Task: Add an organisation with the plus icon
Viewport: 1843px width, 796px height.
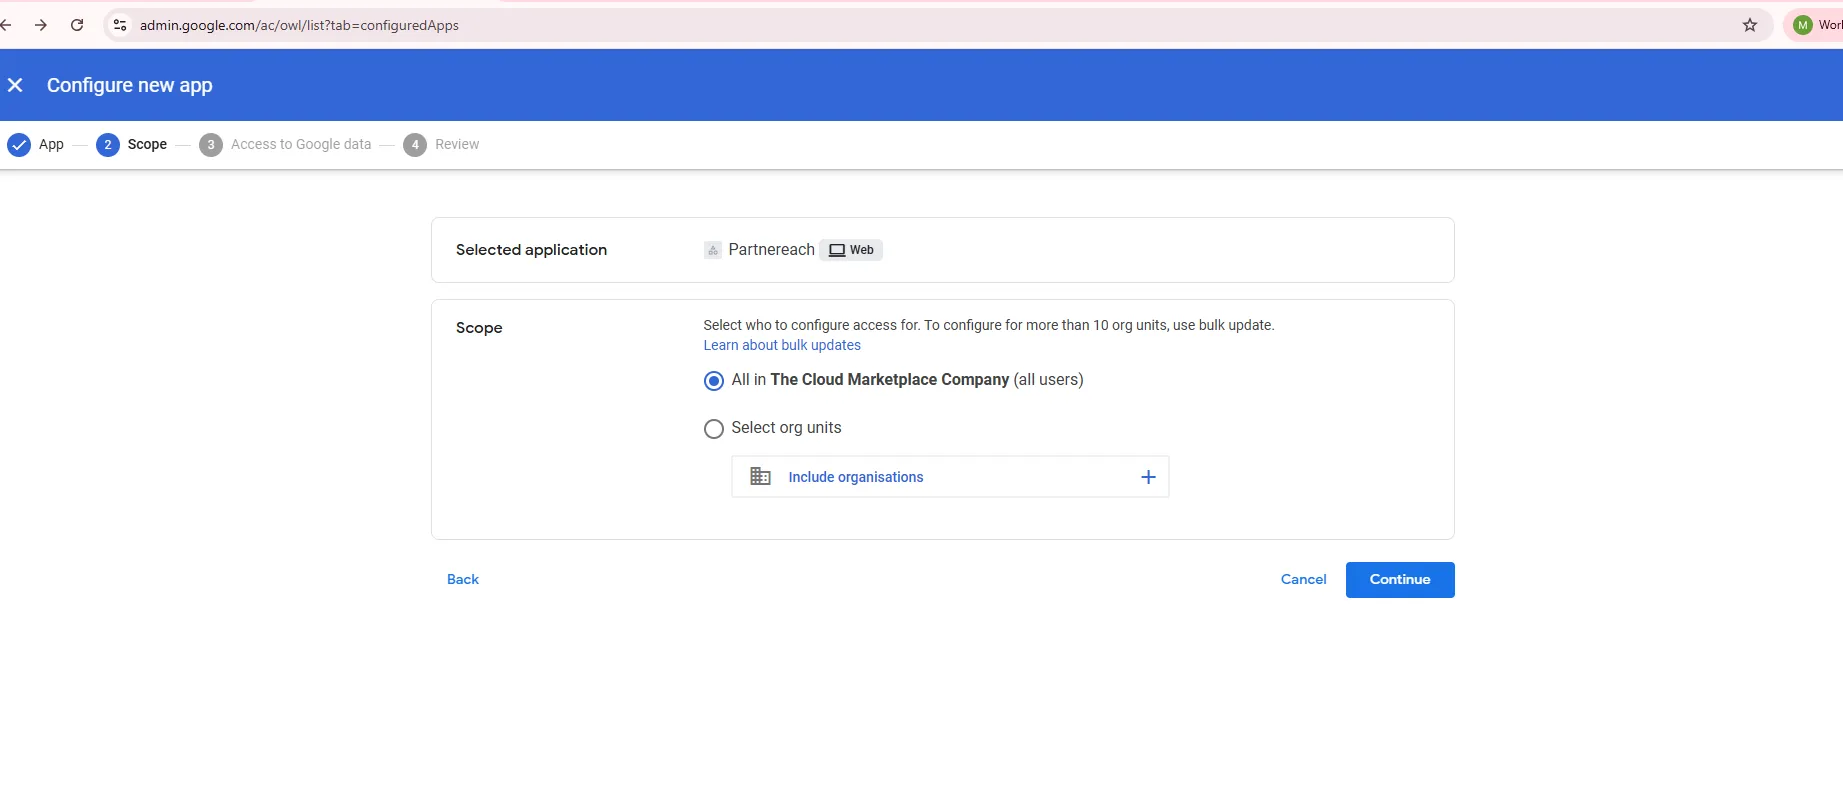Action: click(1148, 477)
